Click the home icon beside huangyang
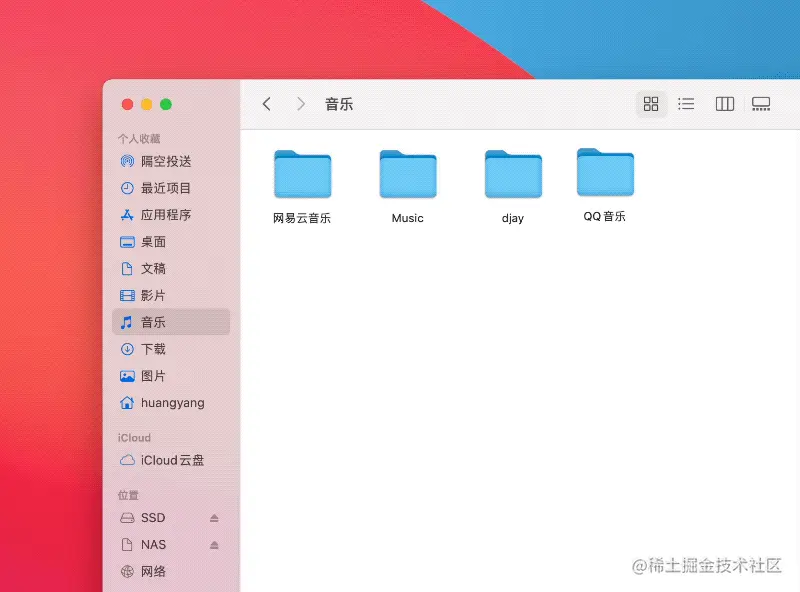This screenshot has width=800, height=592. click(x=127, y=403)
